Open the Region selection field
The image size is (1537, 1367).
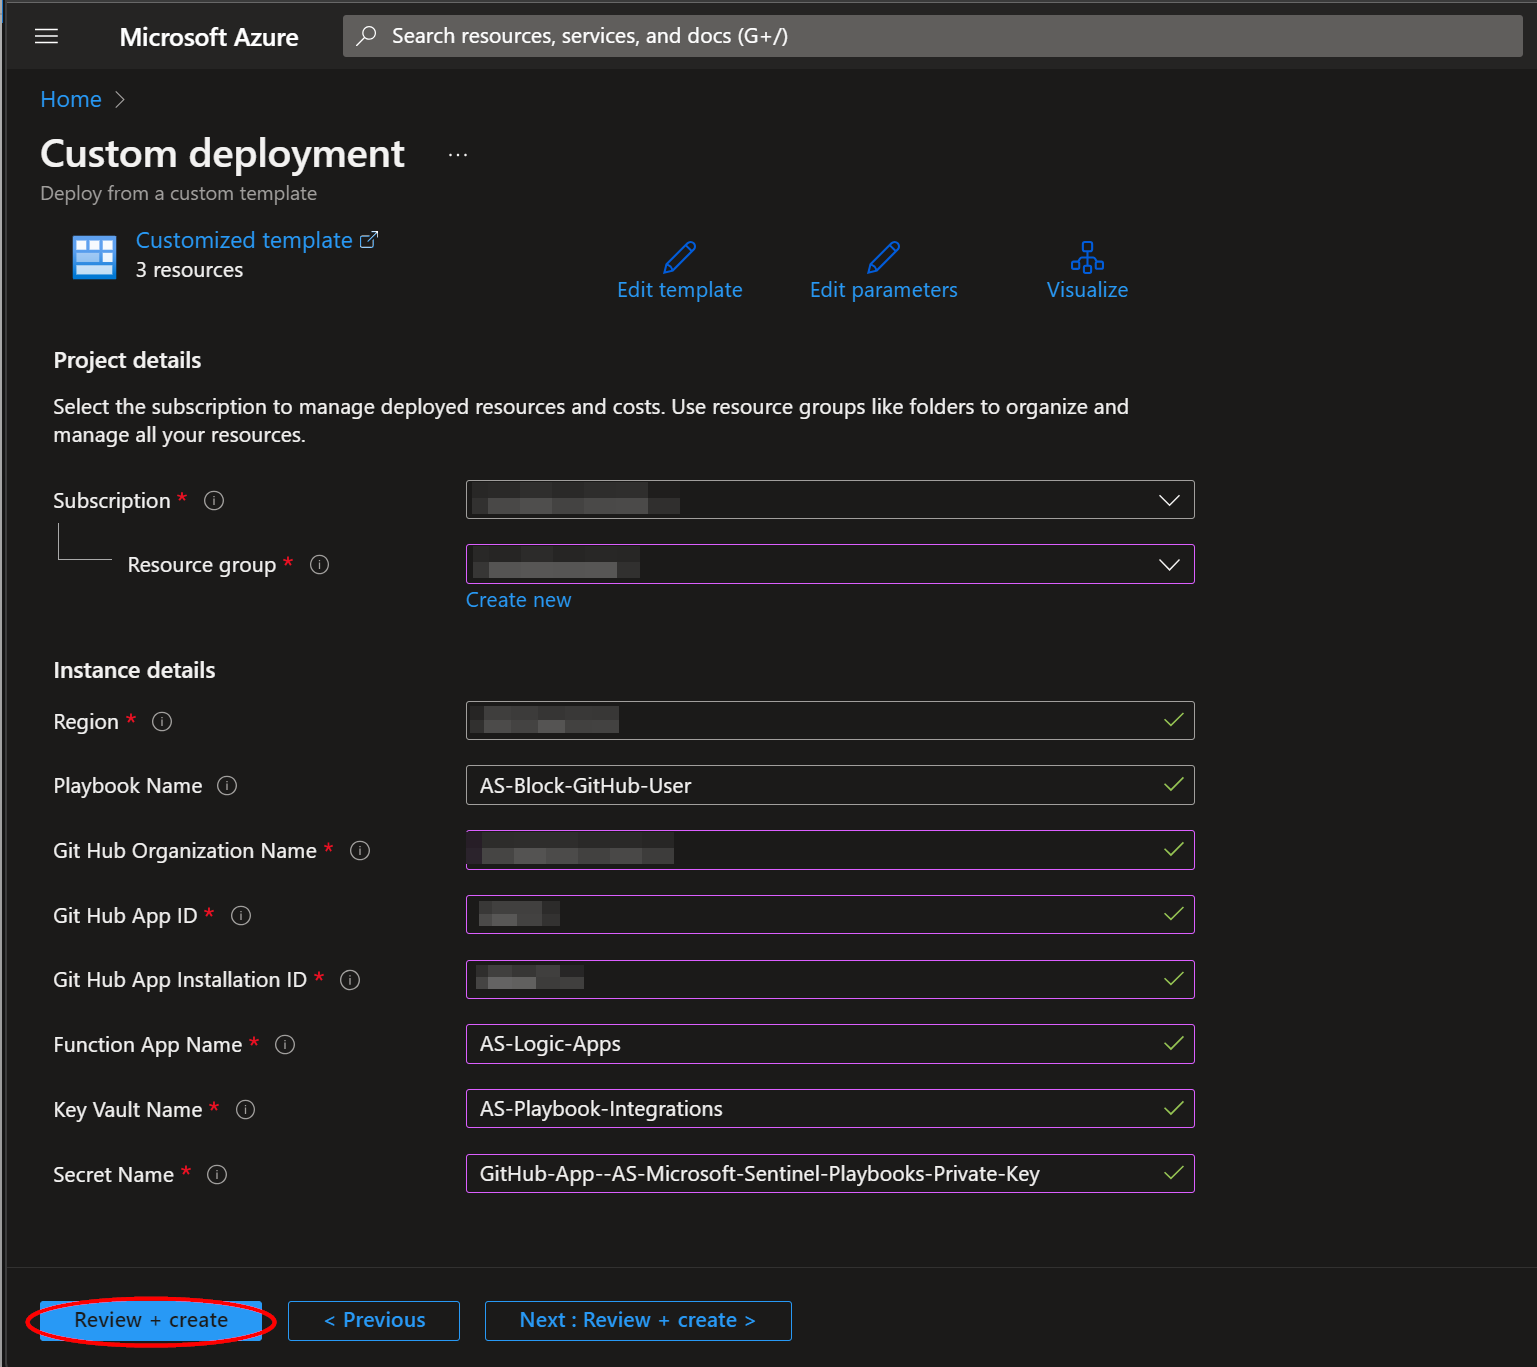[830, 720]
